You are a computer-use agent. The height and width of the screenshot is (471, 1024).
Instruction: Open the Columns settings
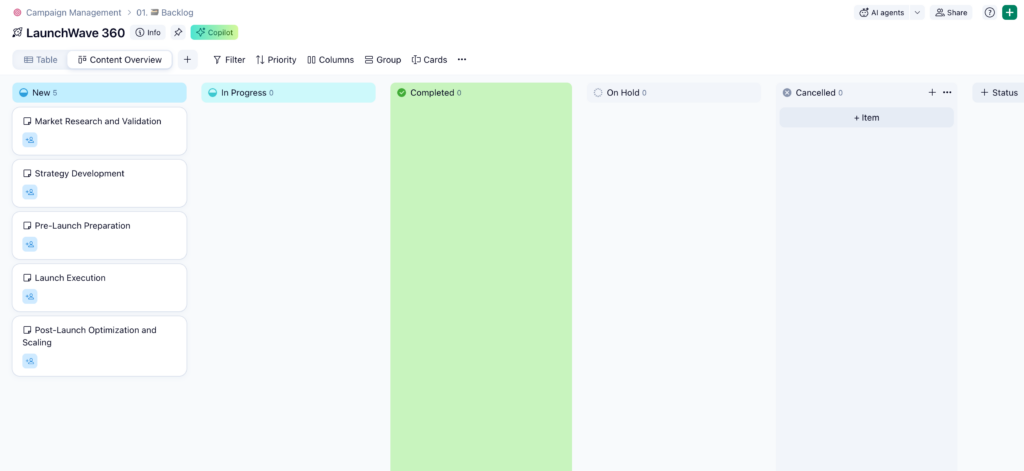330,60
